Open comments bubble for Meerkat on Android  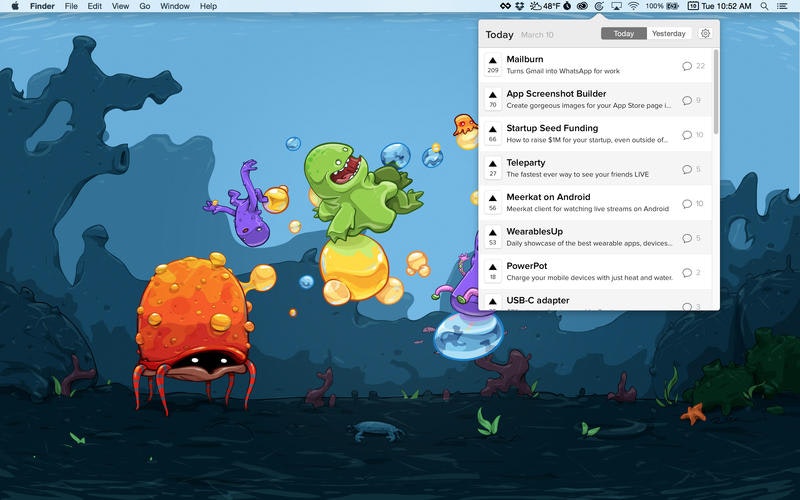(687, 204)
